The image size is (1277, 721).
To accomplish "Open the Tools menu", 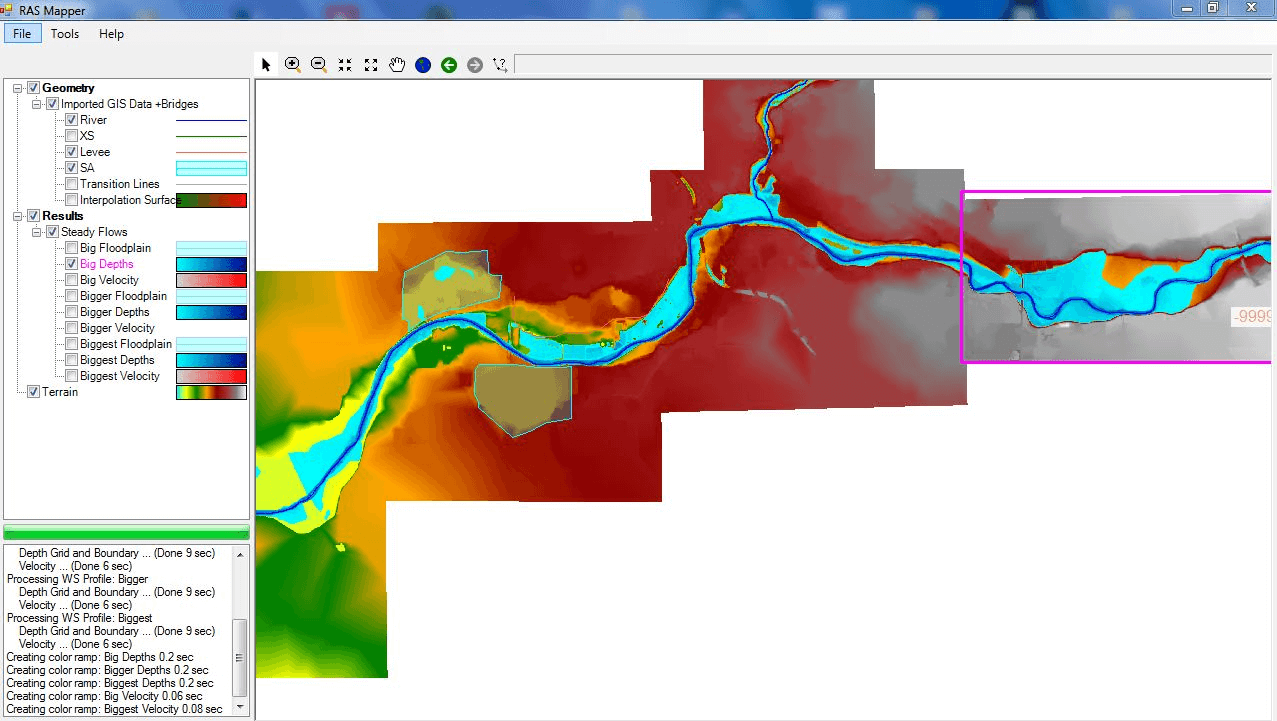I will coord(65,34).
